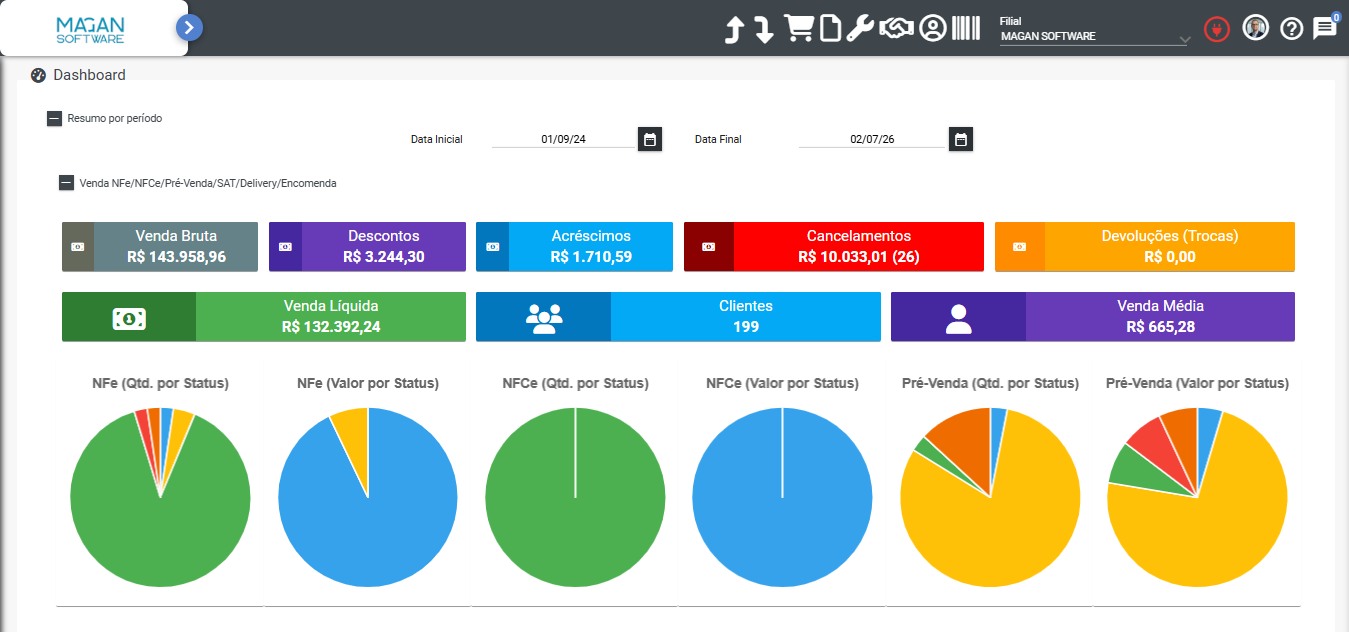Screen dimensions: 1349x632
Task: Click the Magan Software logo
Action: [90, 29]
